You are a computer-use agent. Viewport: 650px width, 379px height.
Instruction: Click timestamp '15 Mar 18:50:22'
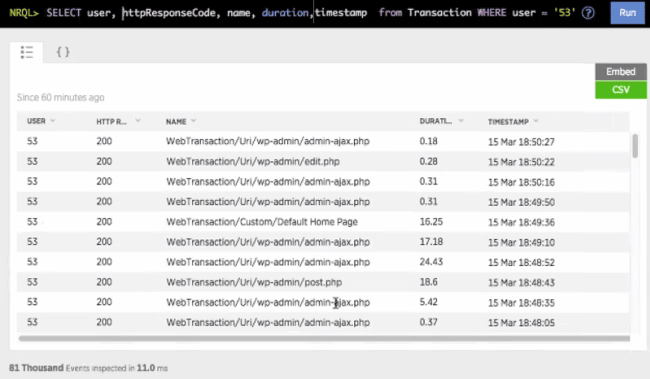[521, 162]
